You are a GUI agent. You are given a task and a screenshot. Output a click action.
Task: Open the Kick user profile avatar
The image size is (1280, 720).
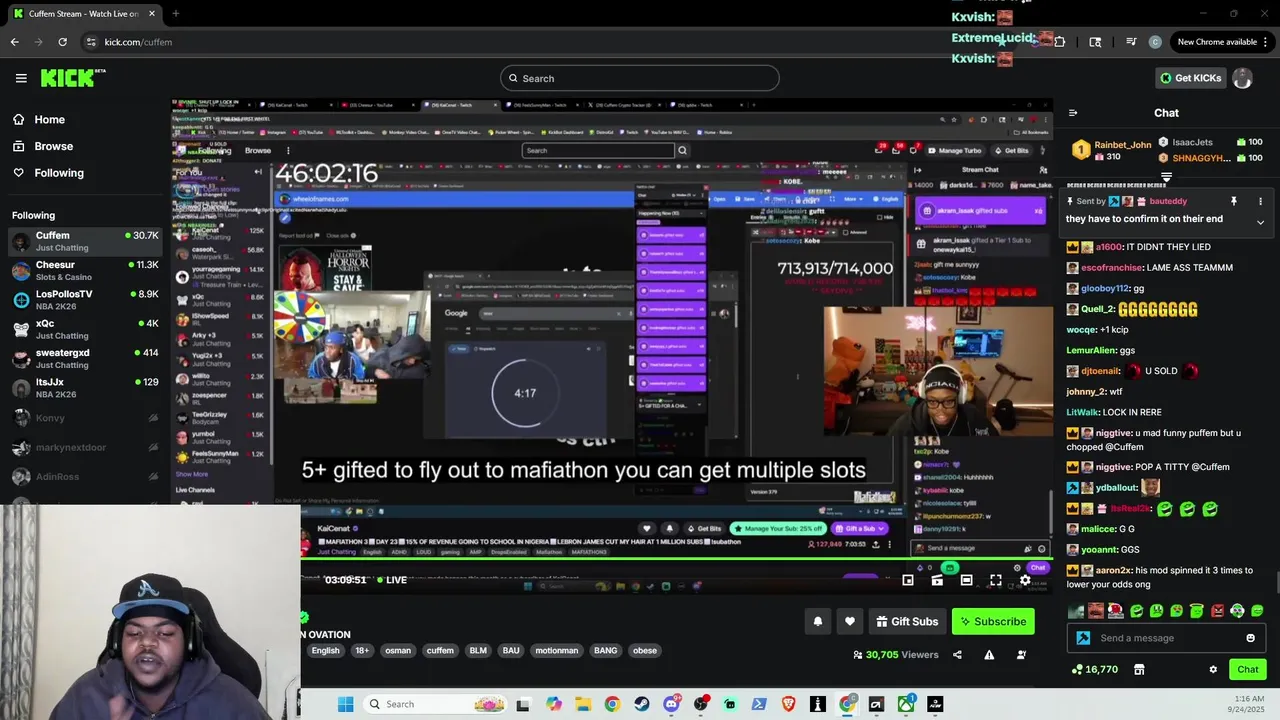[1242, 78]
